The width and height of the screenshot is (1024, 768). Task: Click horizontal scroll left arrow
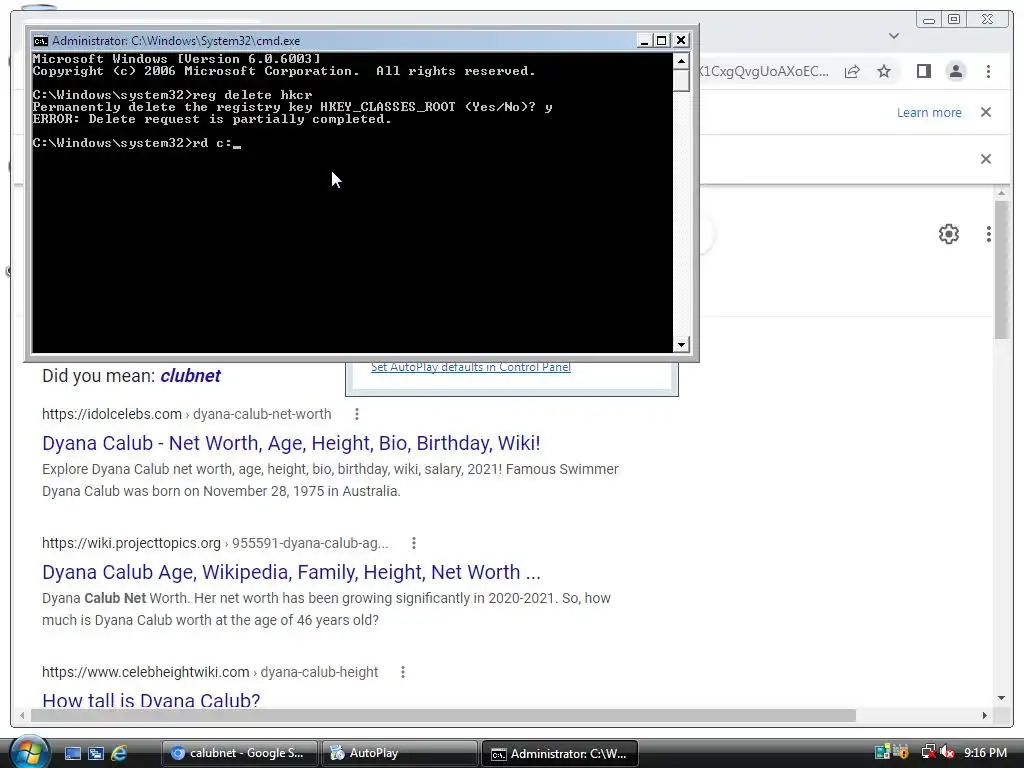coord(22,716)
